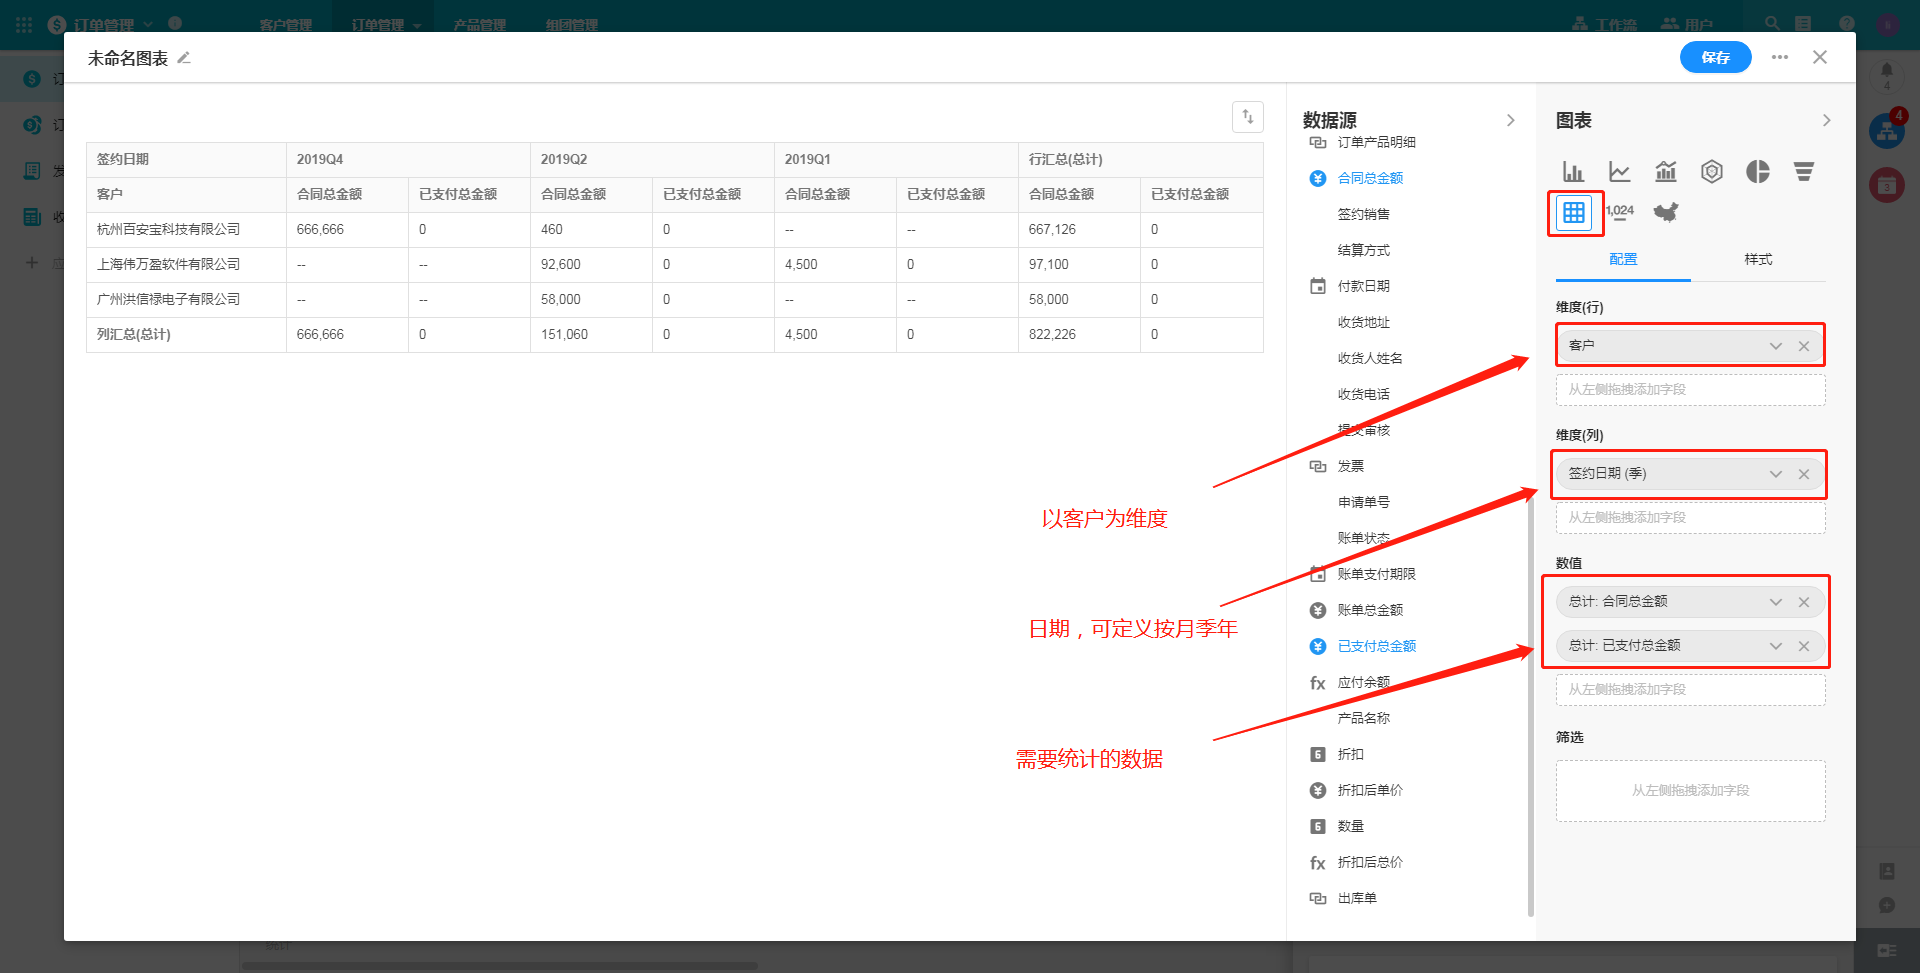This screenshot has height=973, width=1920.
Task: Open dropdown for 客户 row dimension
Action: point(1775,346)
